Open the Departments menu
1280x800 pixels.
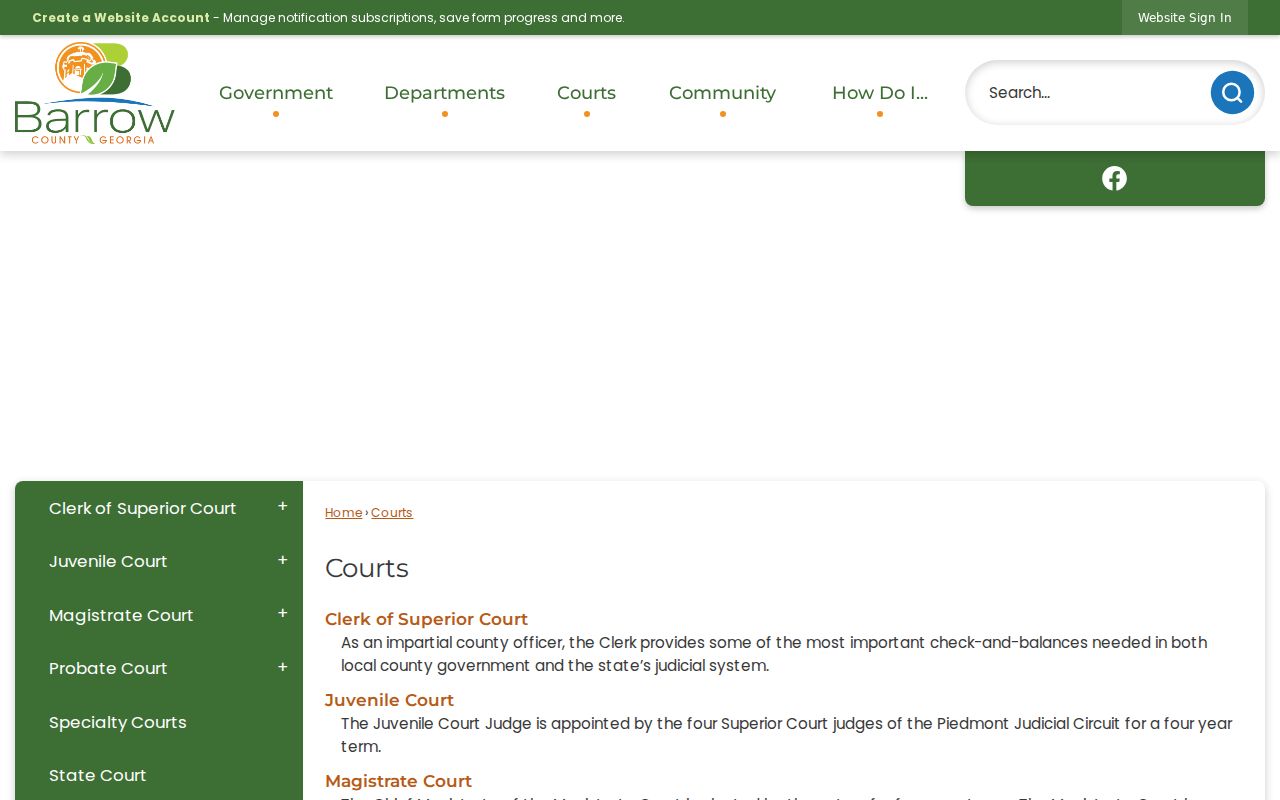tap(444, 93)
